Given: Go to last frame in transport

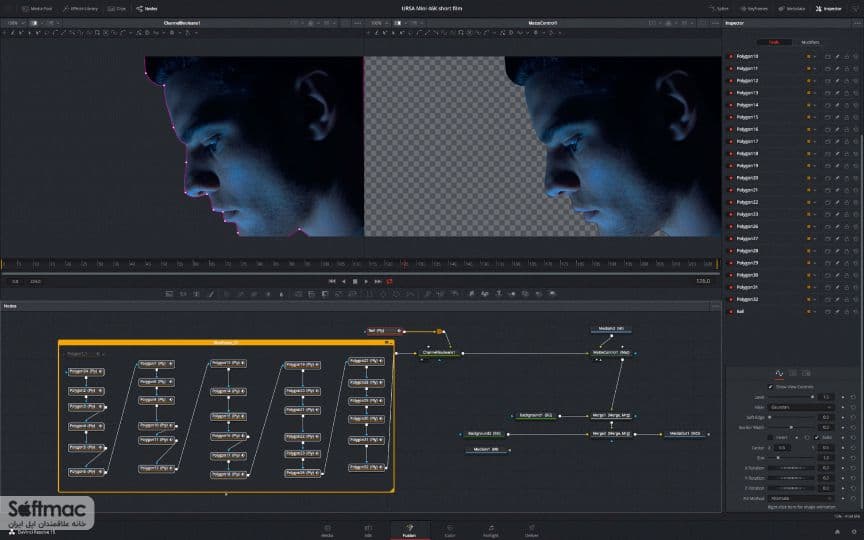Looking at the screenshot, I should 378,281.
